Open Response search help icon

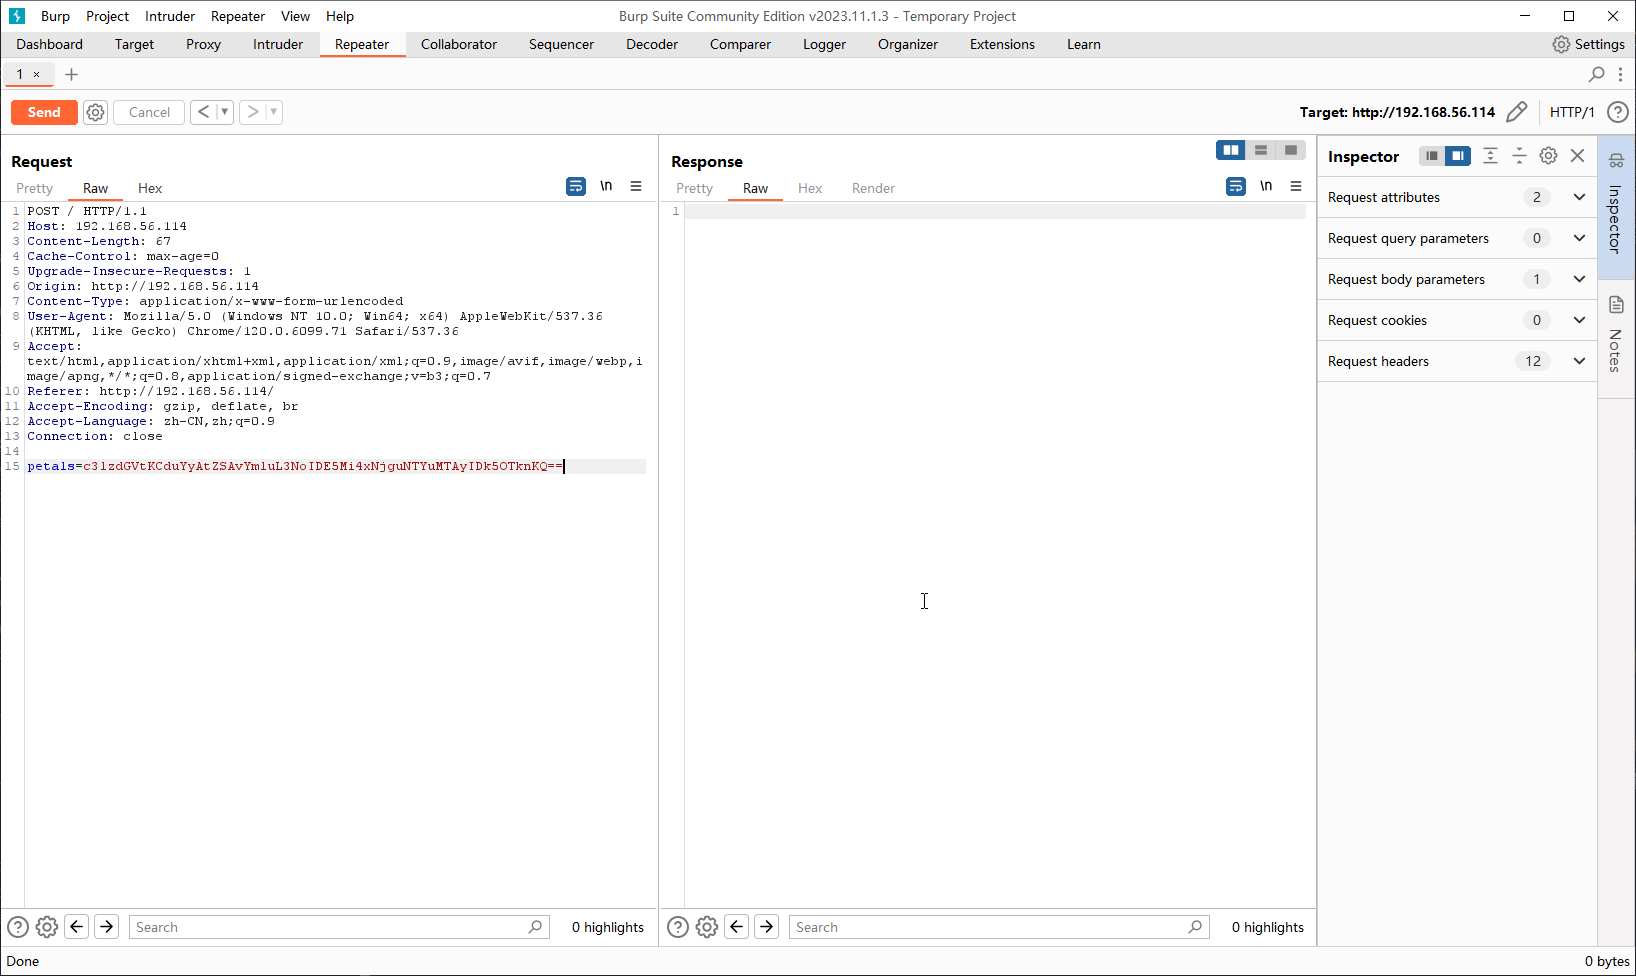pos(678,927)
